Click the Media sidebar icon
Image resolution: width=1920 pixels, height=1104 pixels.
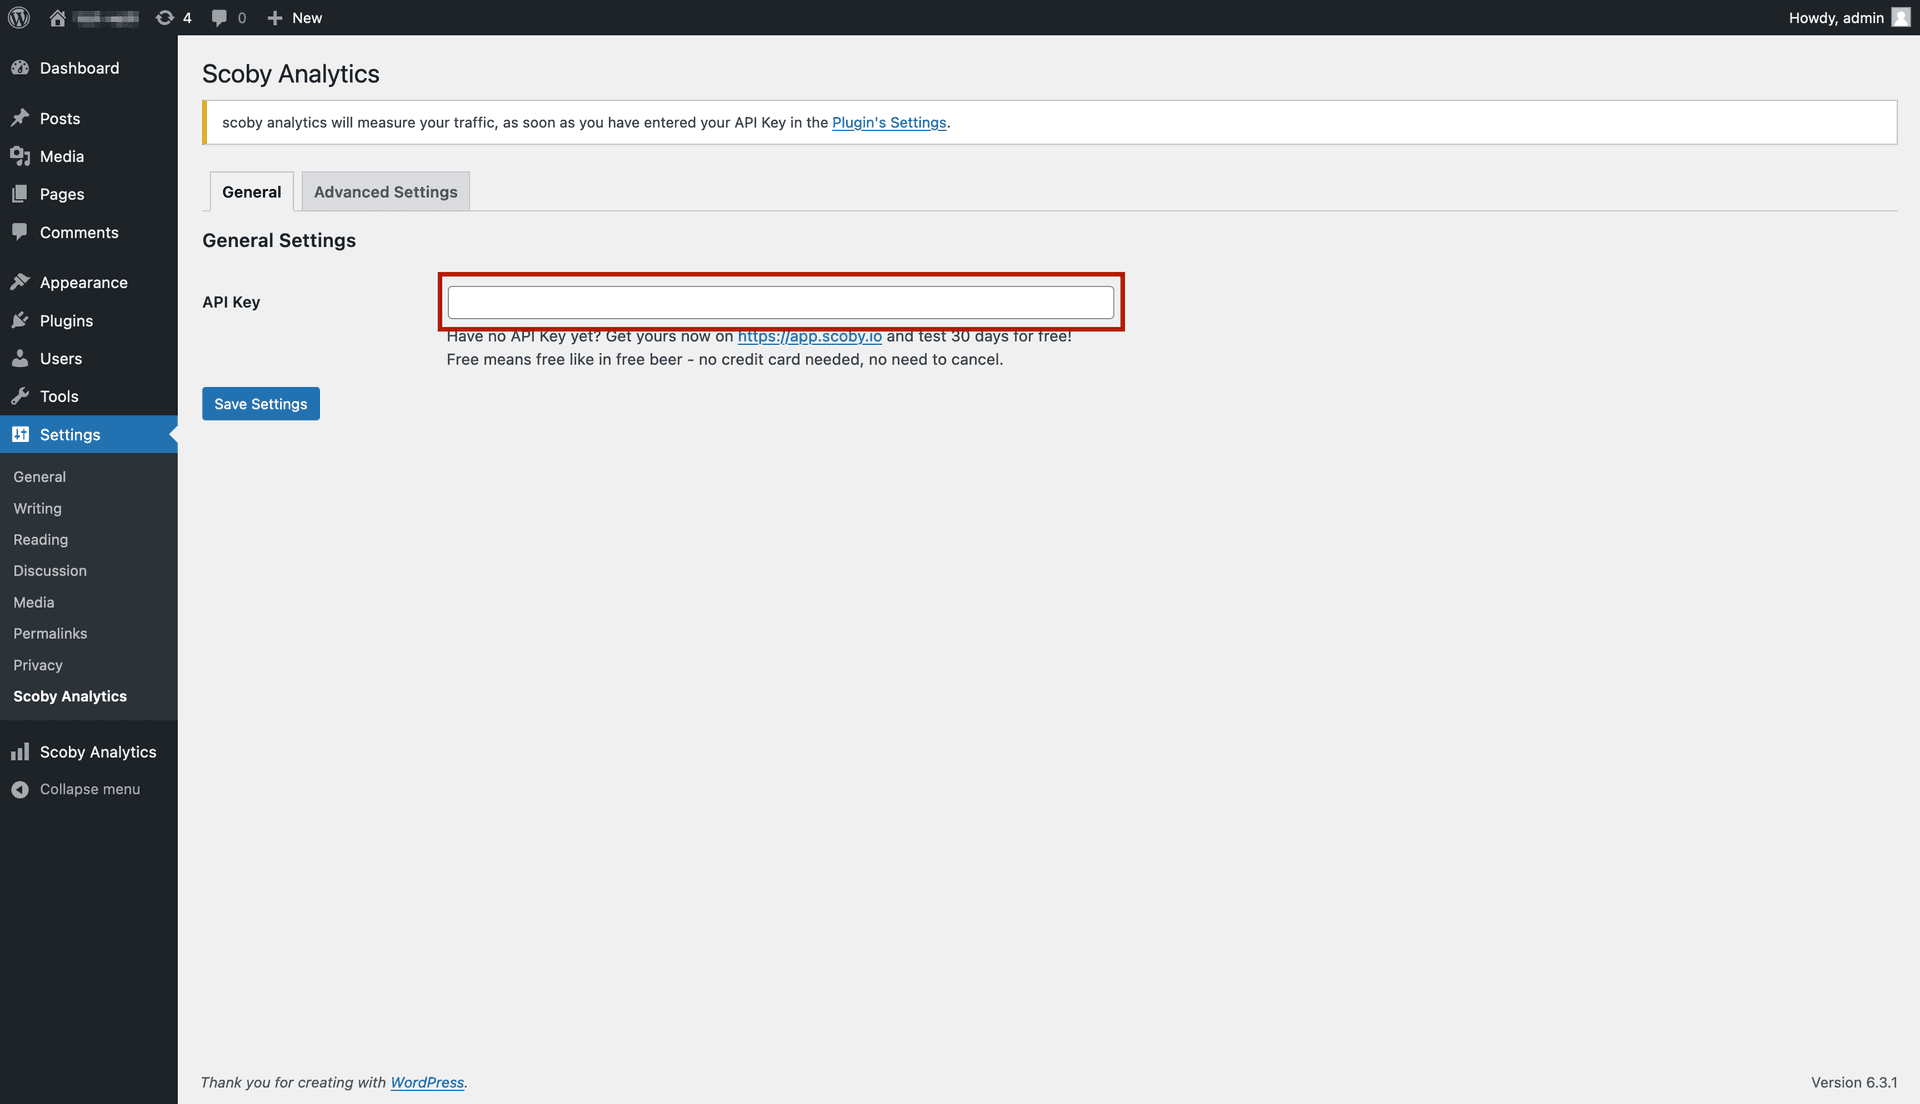coord(20,156)
